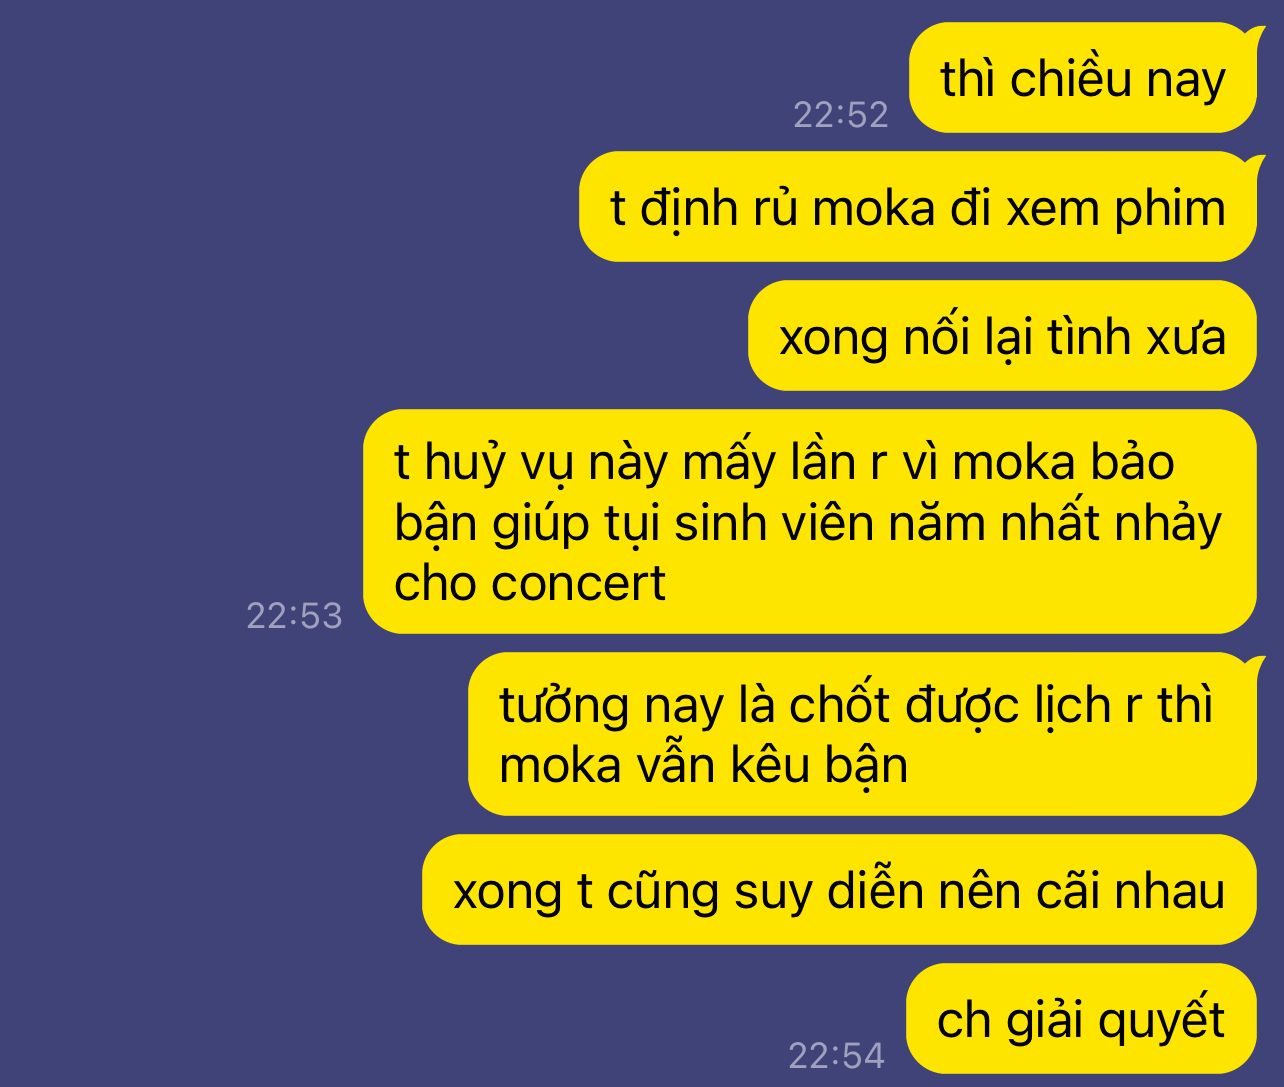
Task: Tap the 'xong nối lại tình xưa' bubble
Action: pos(1002,336)
